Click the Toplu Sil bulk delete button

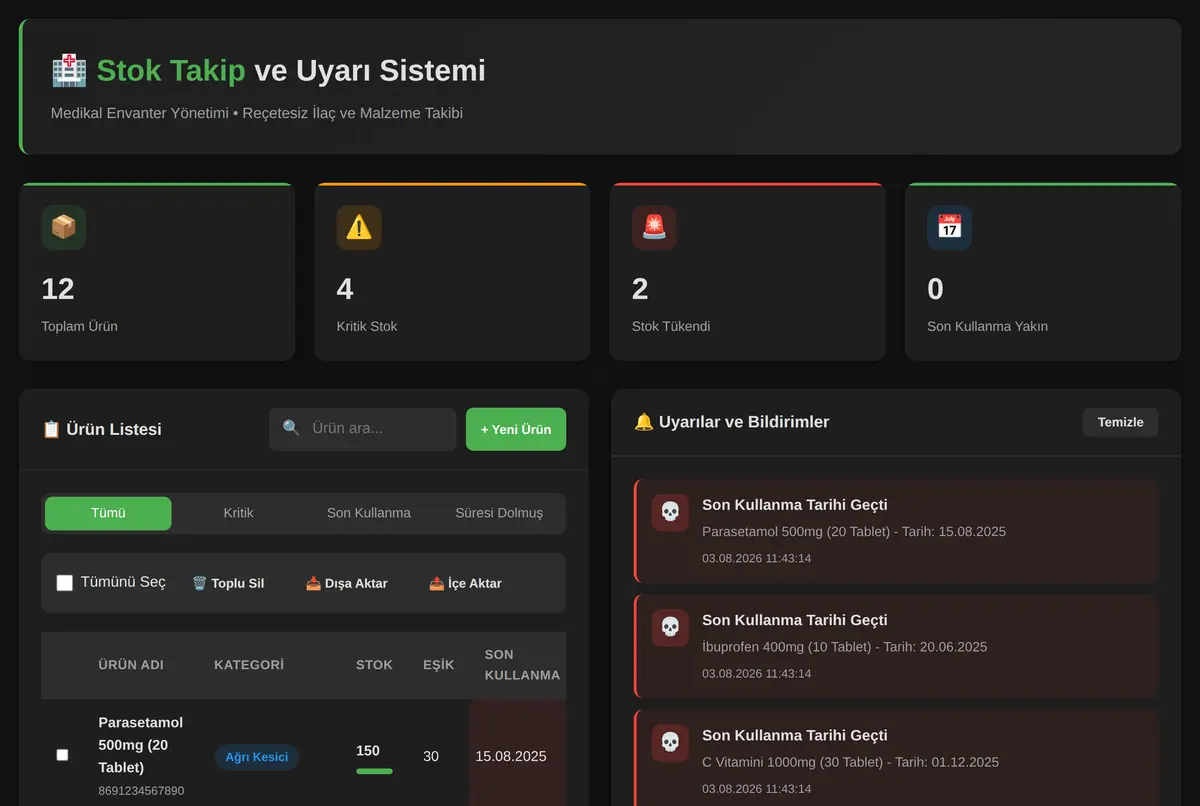228,583
